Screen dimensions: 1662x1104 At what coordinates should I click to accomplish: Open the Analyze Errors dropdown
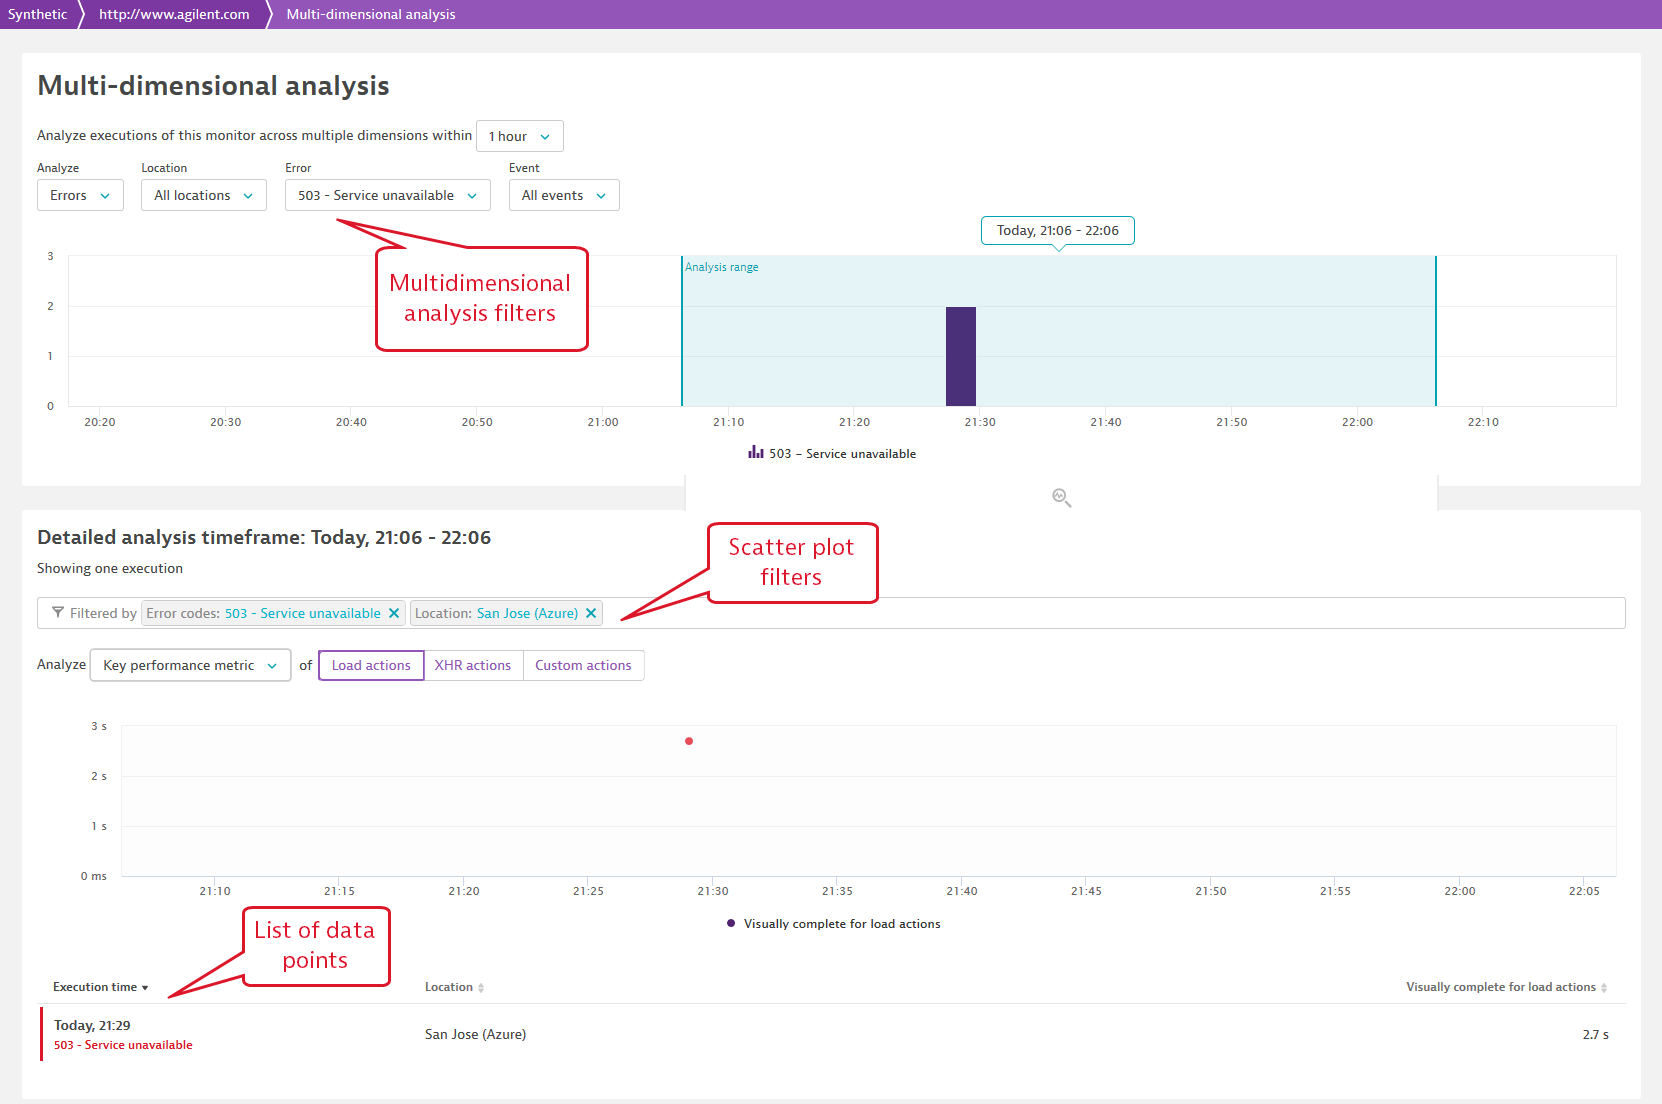point(80,195)
